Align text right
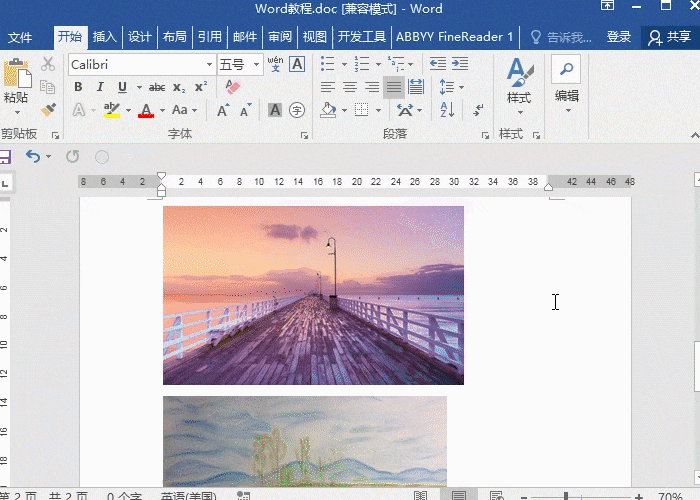The image size is (700, 500). 372,87
